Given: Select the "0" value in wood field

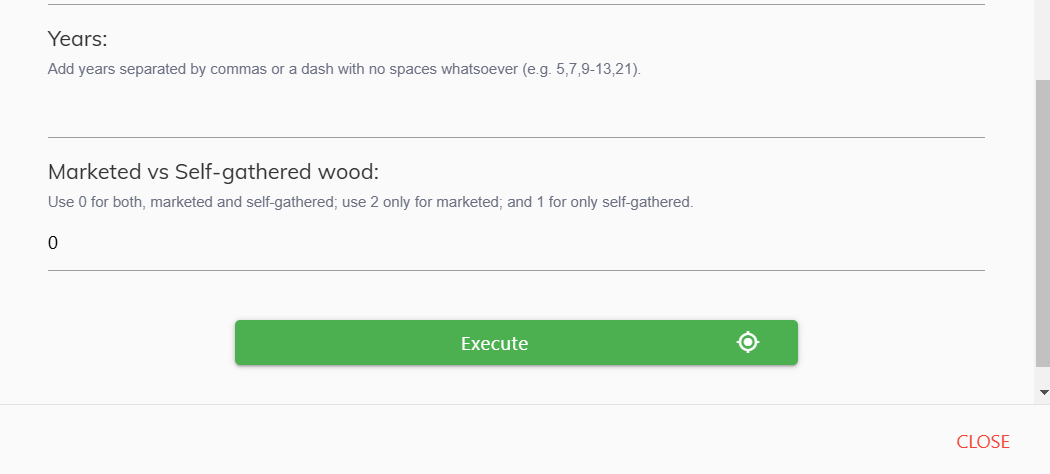Looking at the screenshot, I should pyautogui.click(x=53, y=243).
